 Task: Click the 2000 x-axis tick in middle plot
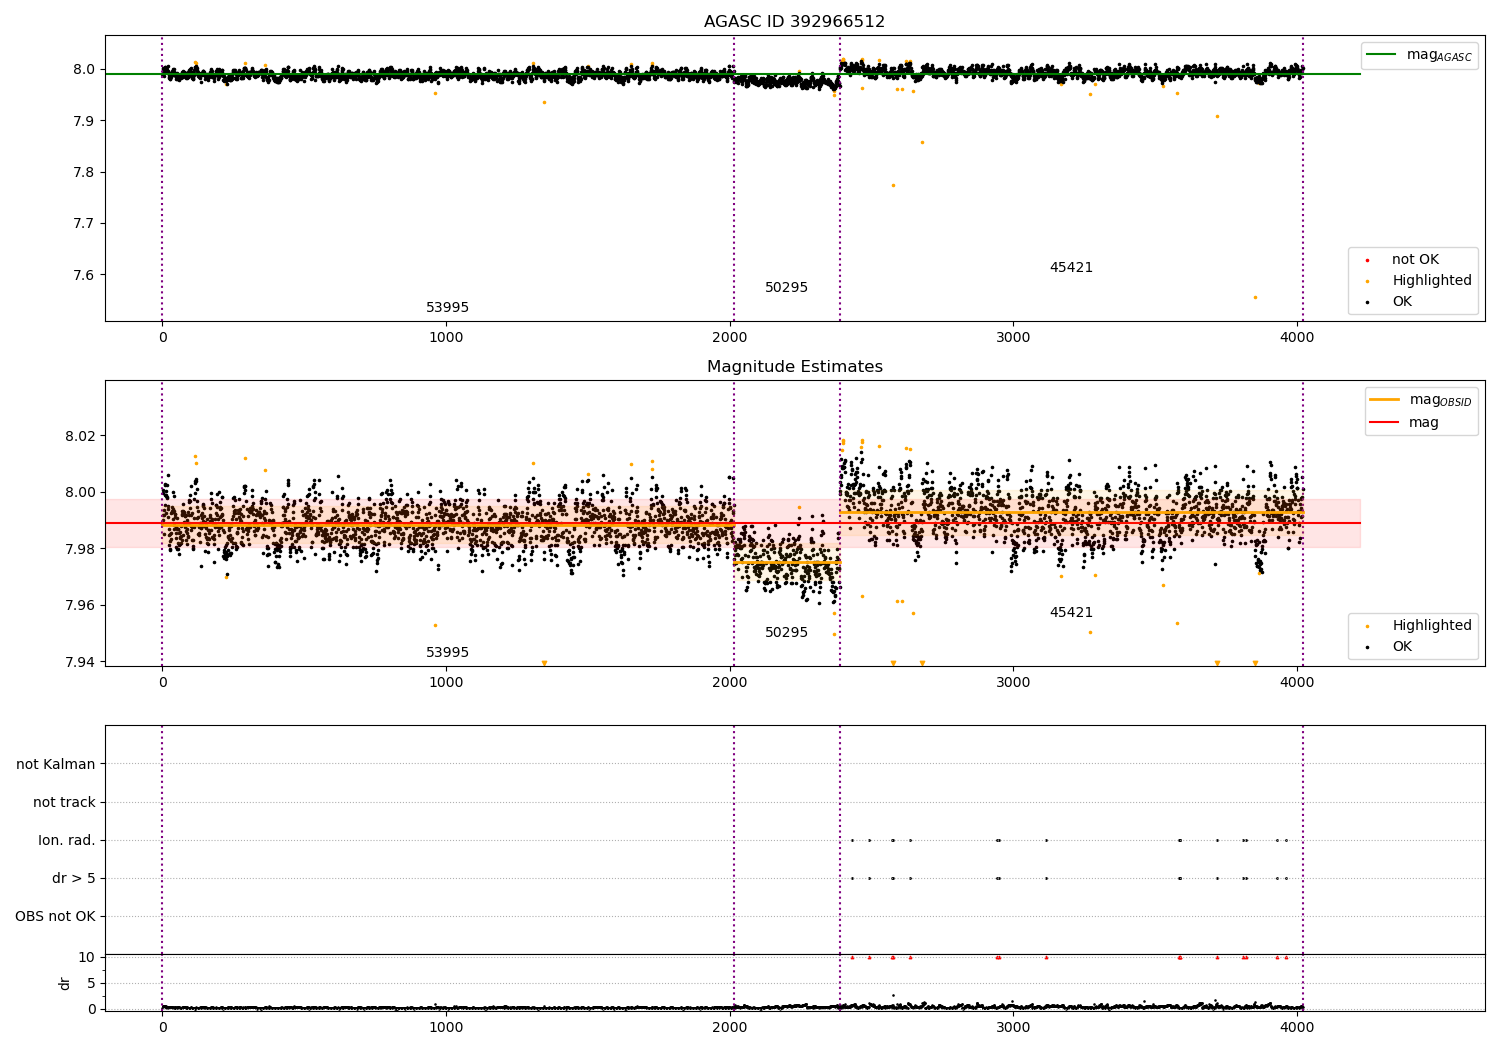click(730, 683)
